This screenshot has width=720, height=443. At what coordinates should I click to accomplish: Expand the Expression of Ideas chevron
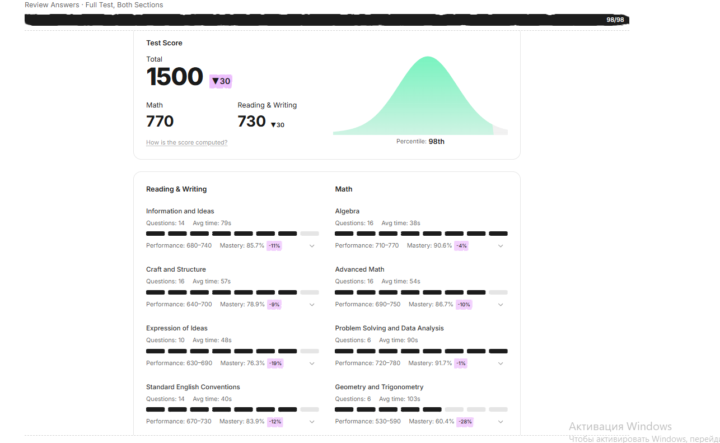click(x=312, y=364)
